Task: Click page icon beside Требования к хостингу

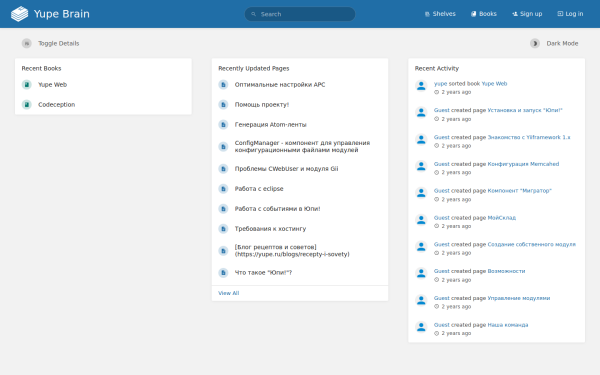Action: pos(223,228)
